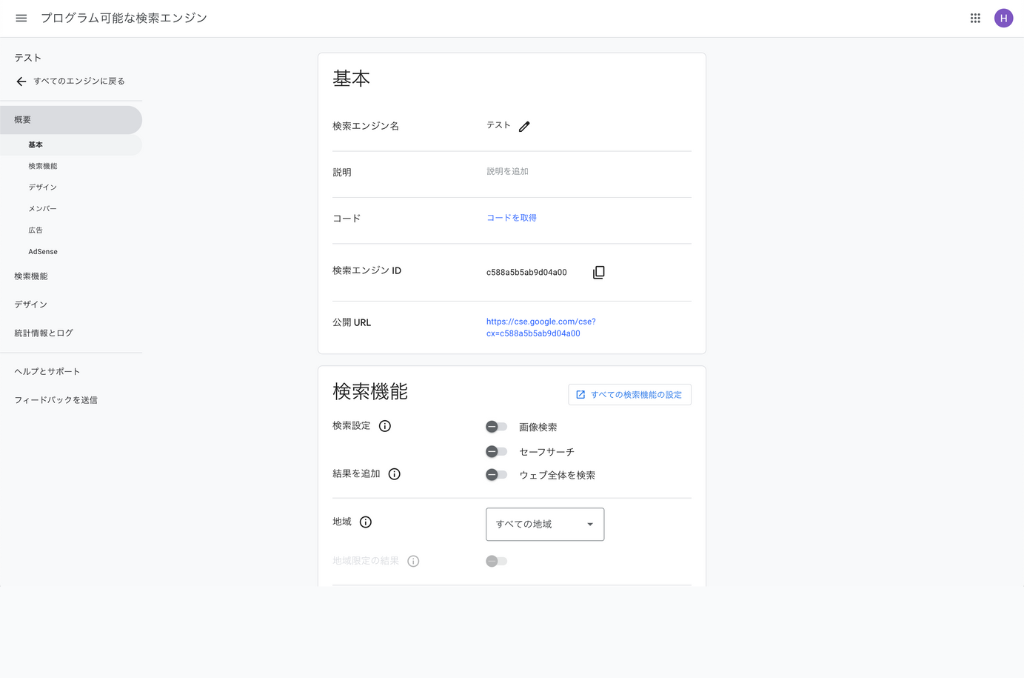Click the back arrow to all engines
The image size is (1024, 678).
point(22,82)
